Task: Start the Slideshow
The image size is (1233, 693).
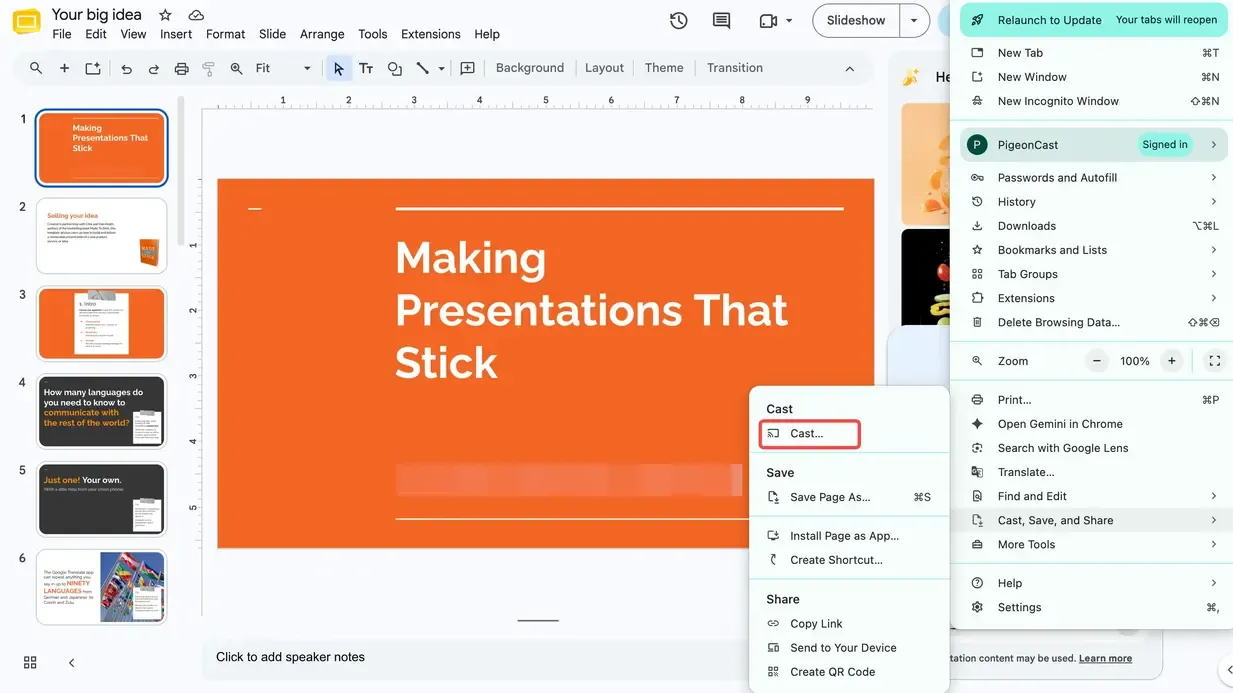Action: [856, 21]
